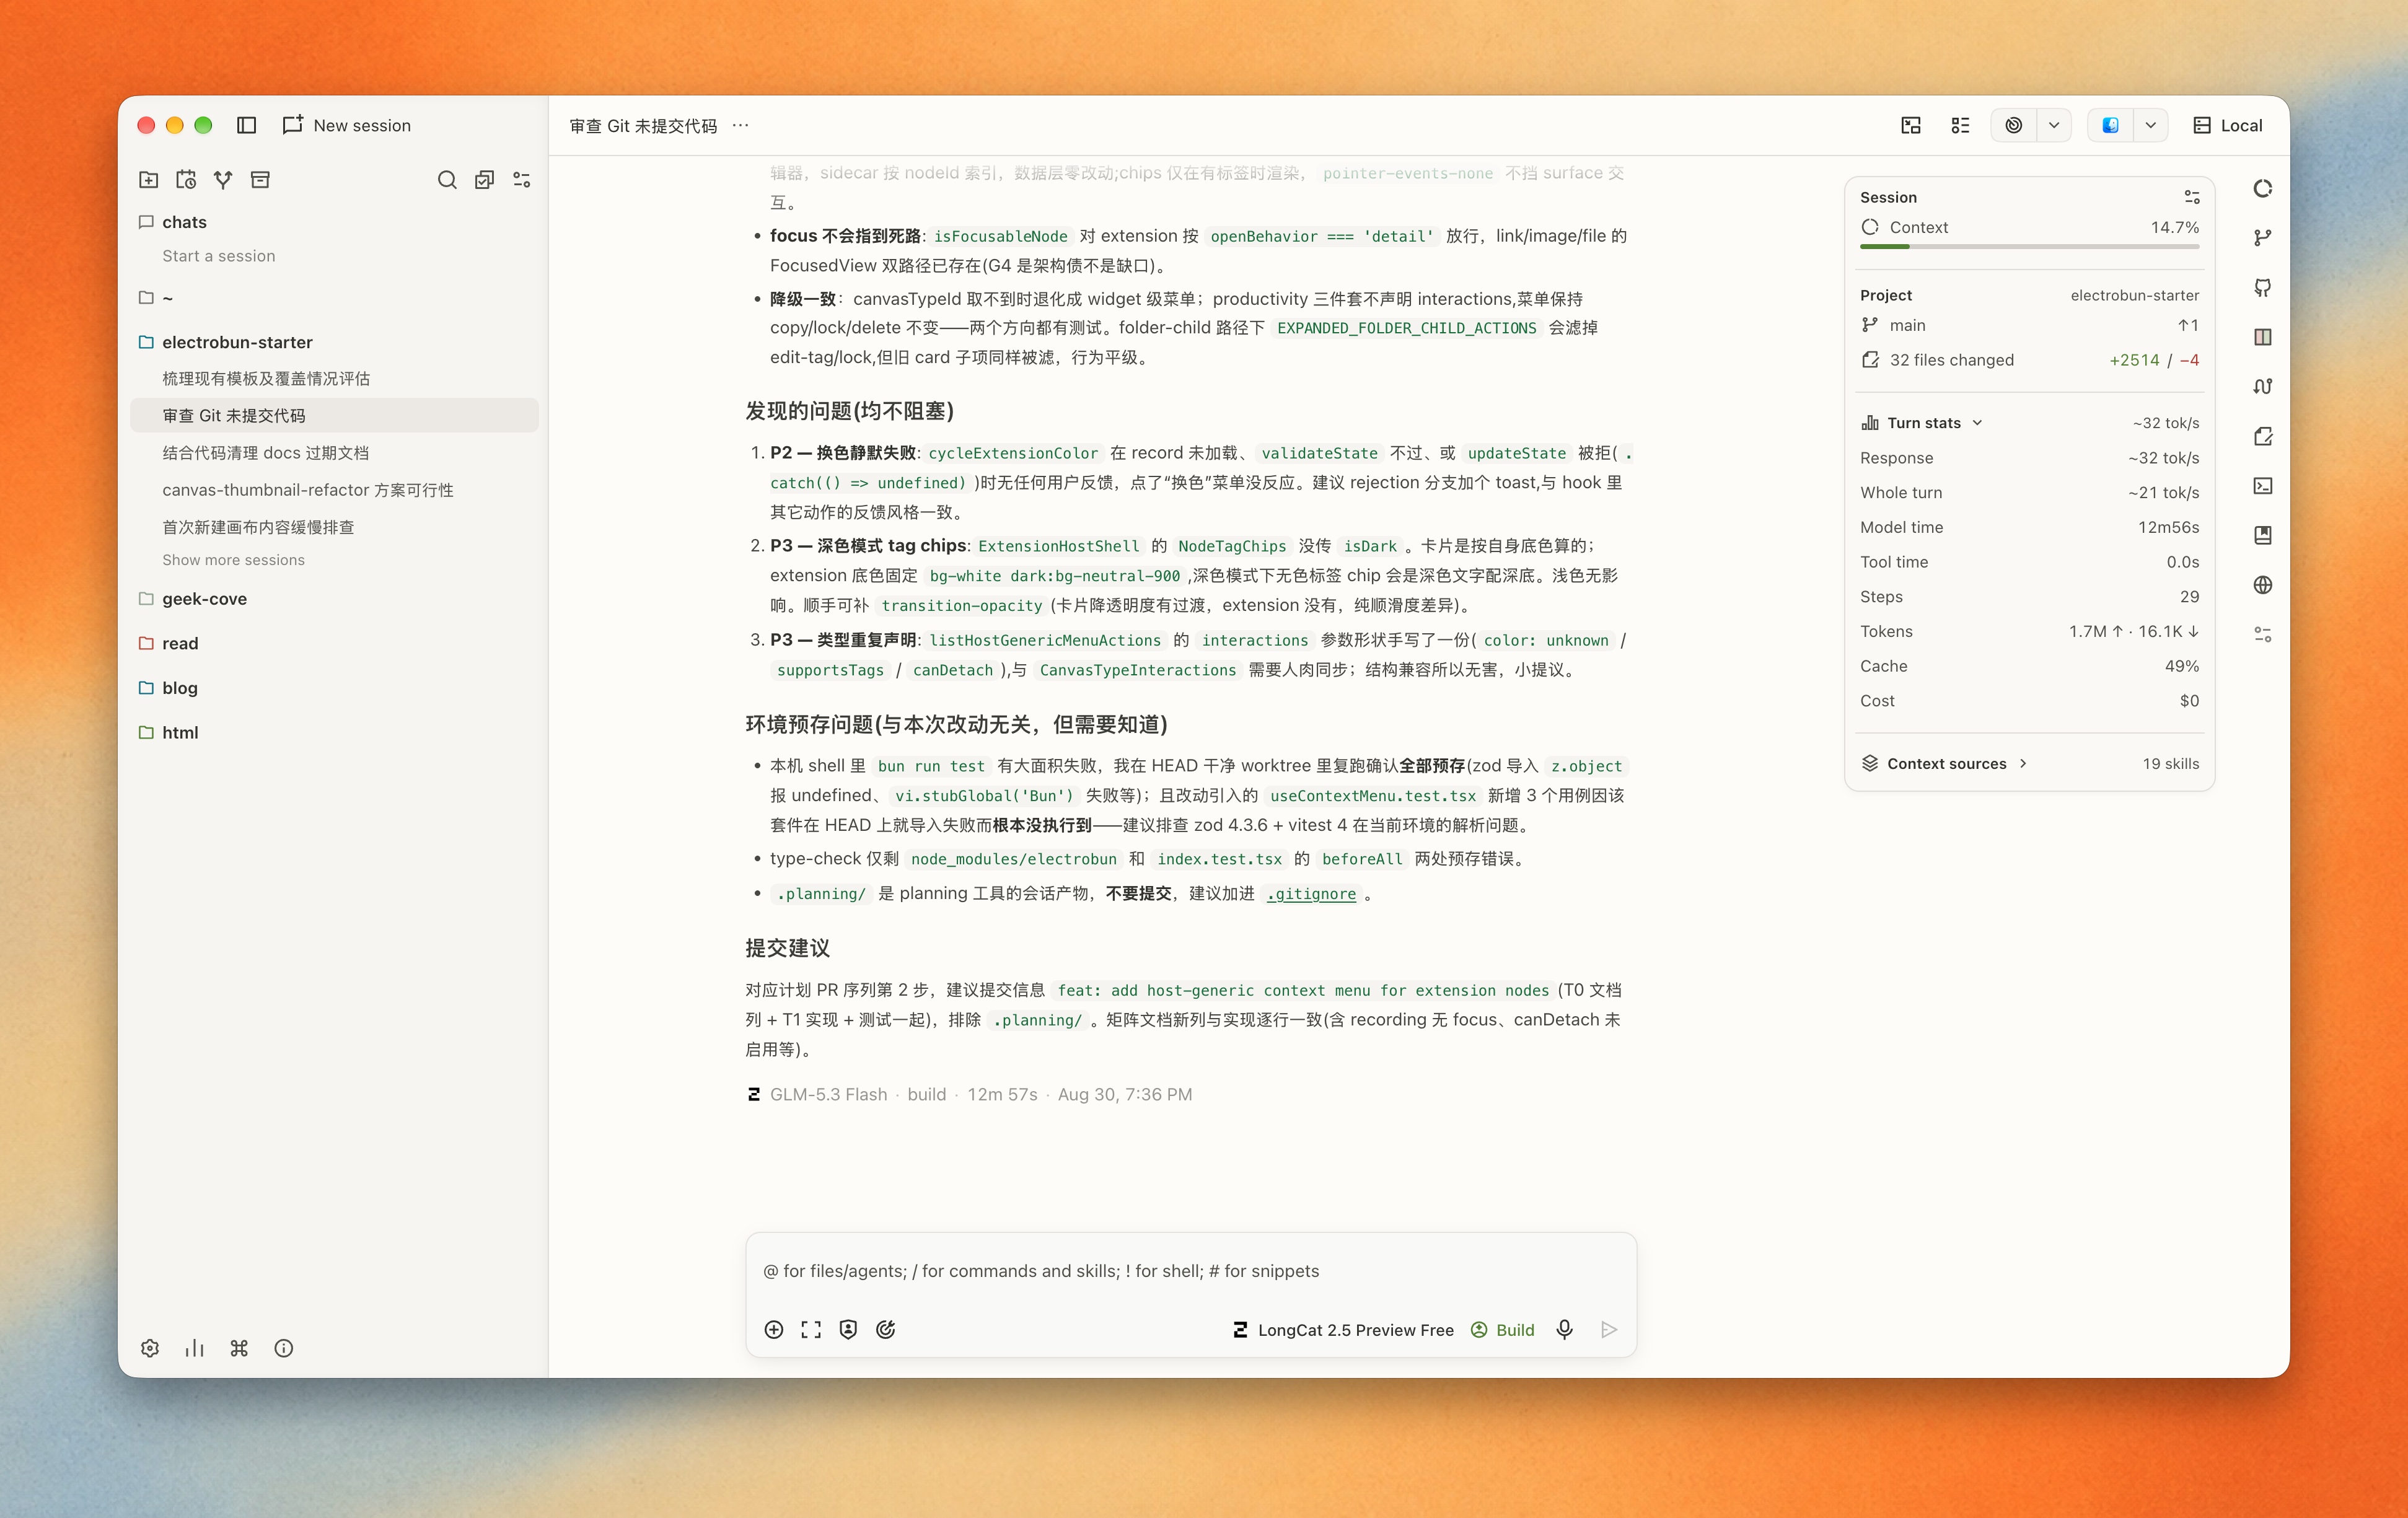Select session 梳理现有模板及覆盖情况评估
The image size is (2408, 1518).
[x=266, y=379]
